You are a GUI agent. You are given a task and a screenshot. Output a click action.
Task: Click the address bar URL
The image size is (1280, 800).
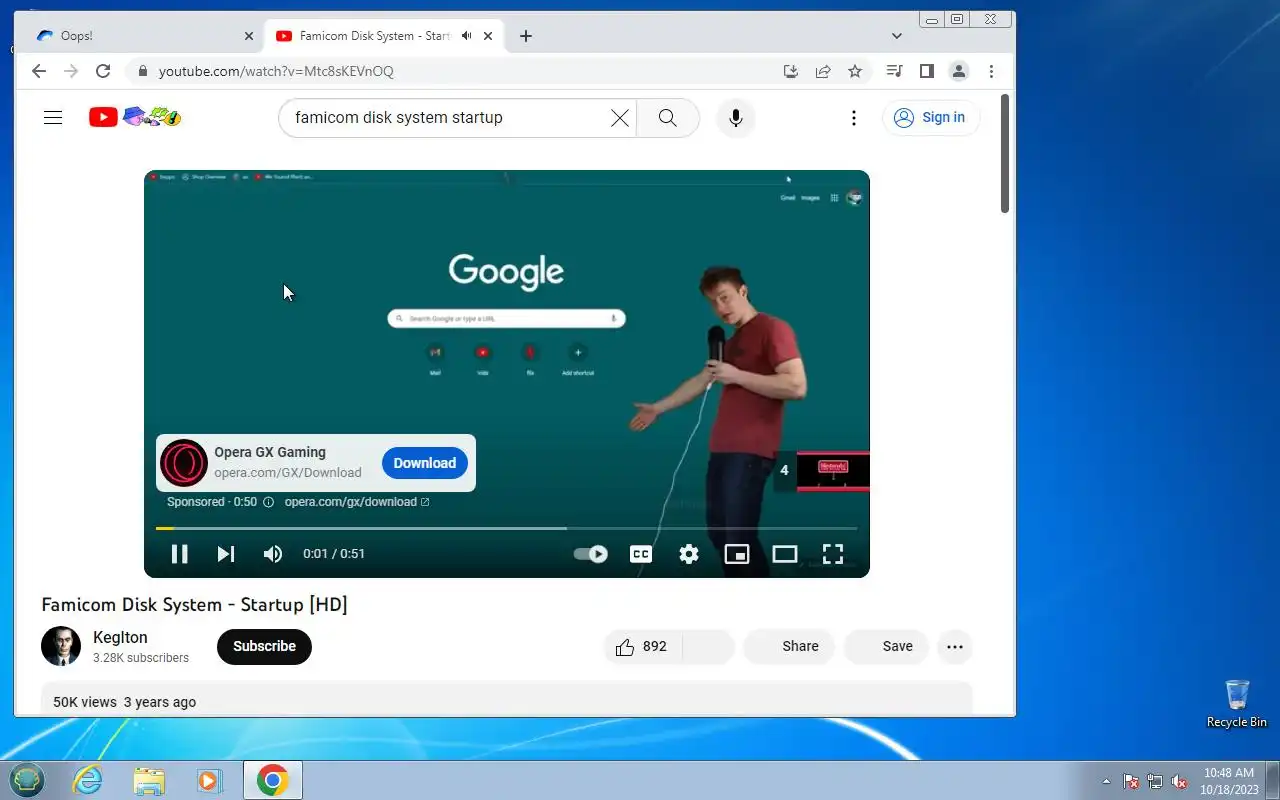276,72
